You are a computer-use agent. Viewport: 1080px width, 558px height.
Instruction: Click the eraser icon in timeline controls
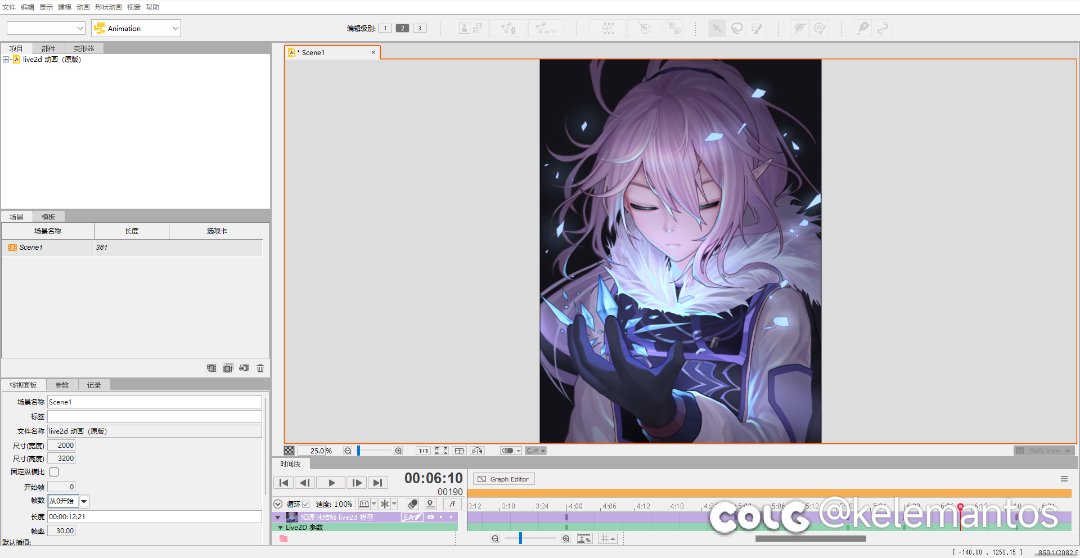[413, 504]
